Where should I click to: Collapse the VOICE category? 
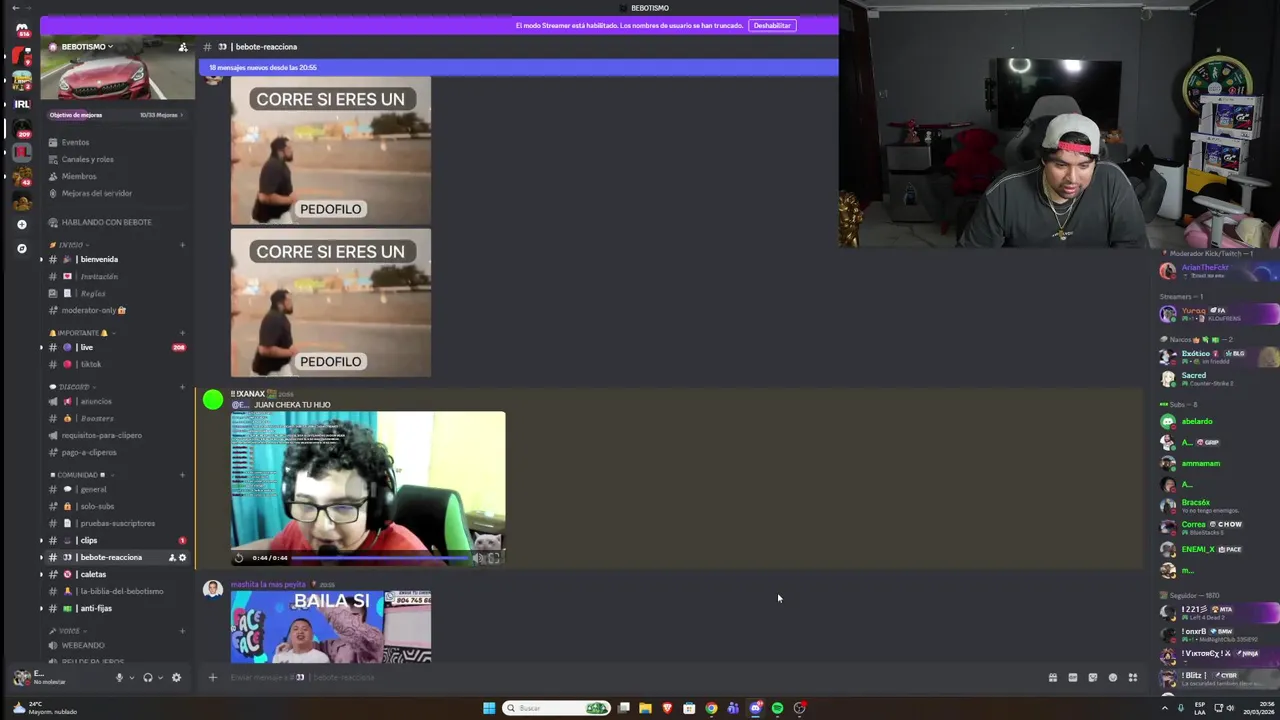click(70, 631)
